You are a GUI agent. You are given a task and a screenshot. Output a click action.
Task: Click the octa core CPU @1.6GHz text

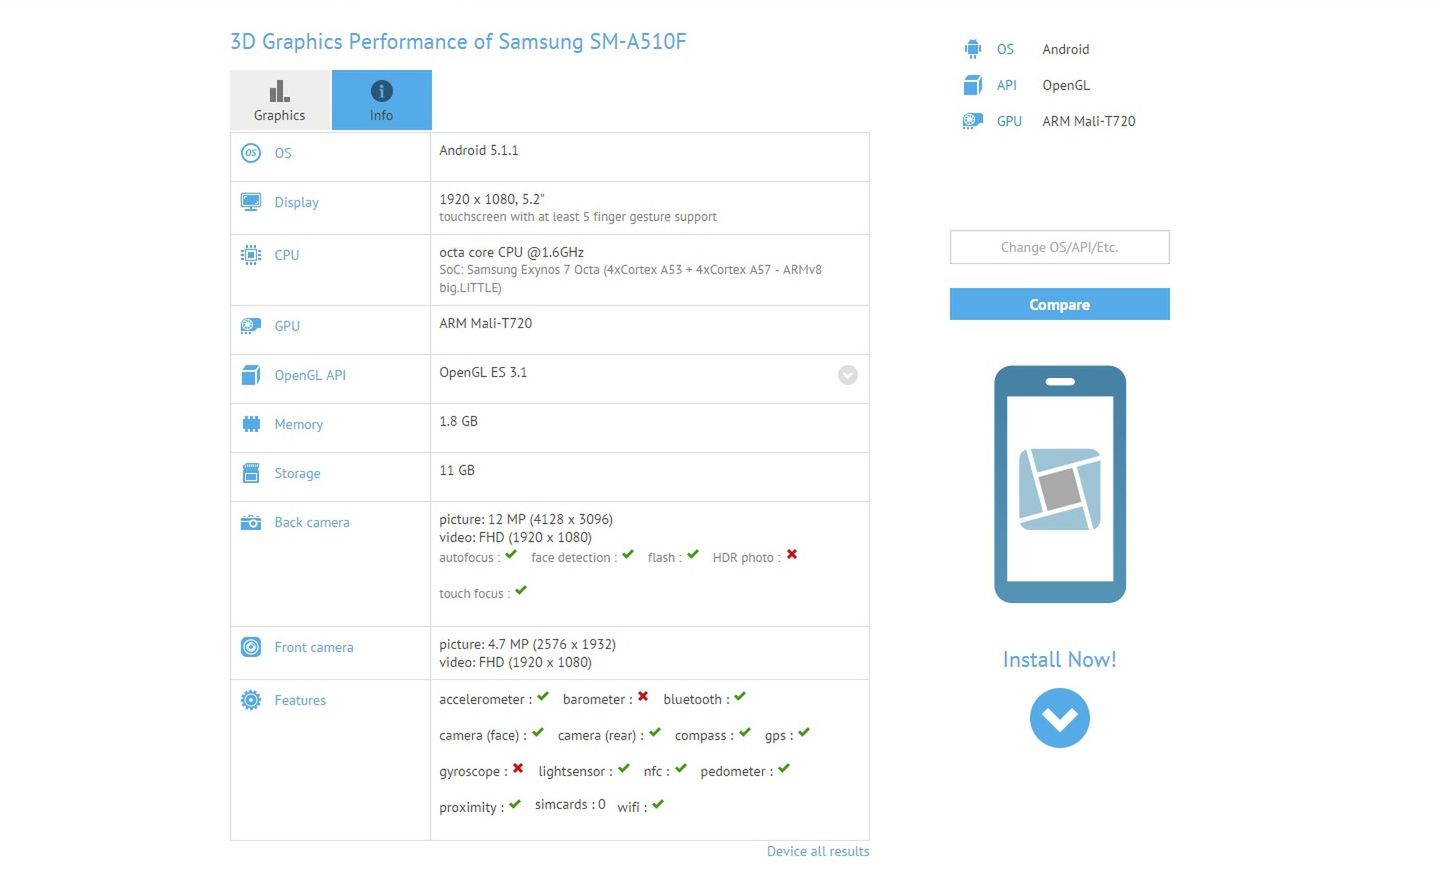pos(512,252)
